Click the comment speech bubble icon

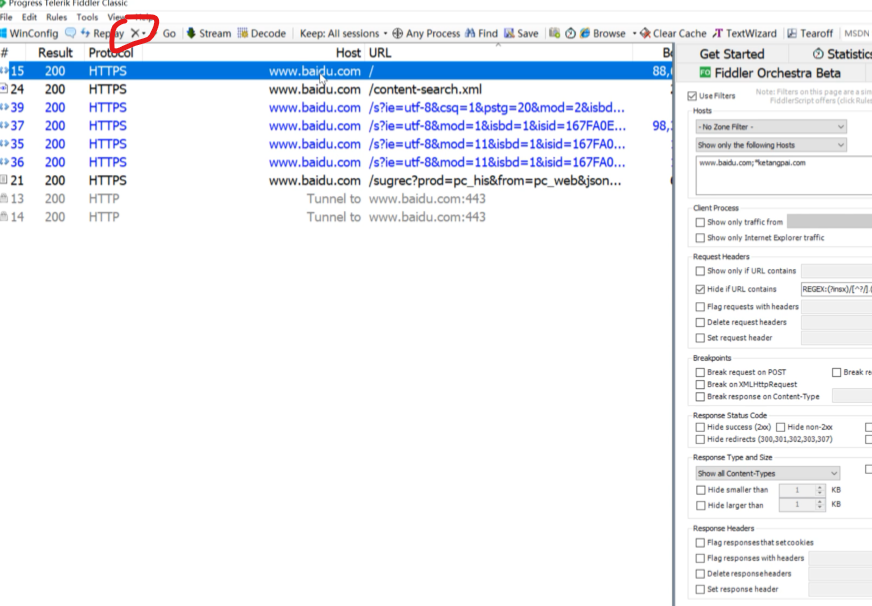70,33
